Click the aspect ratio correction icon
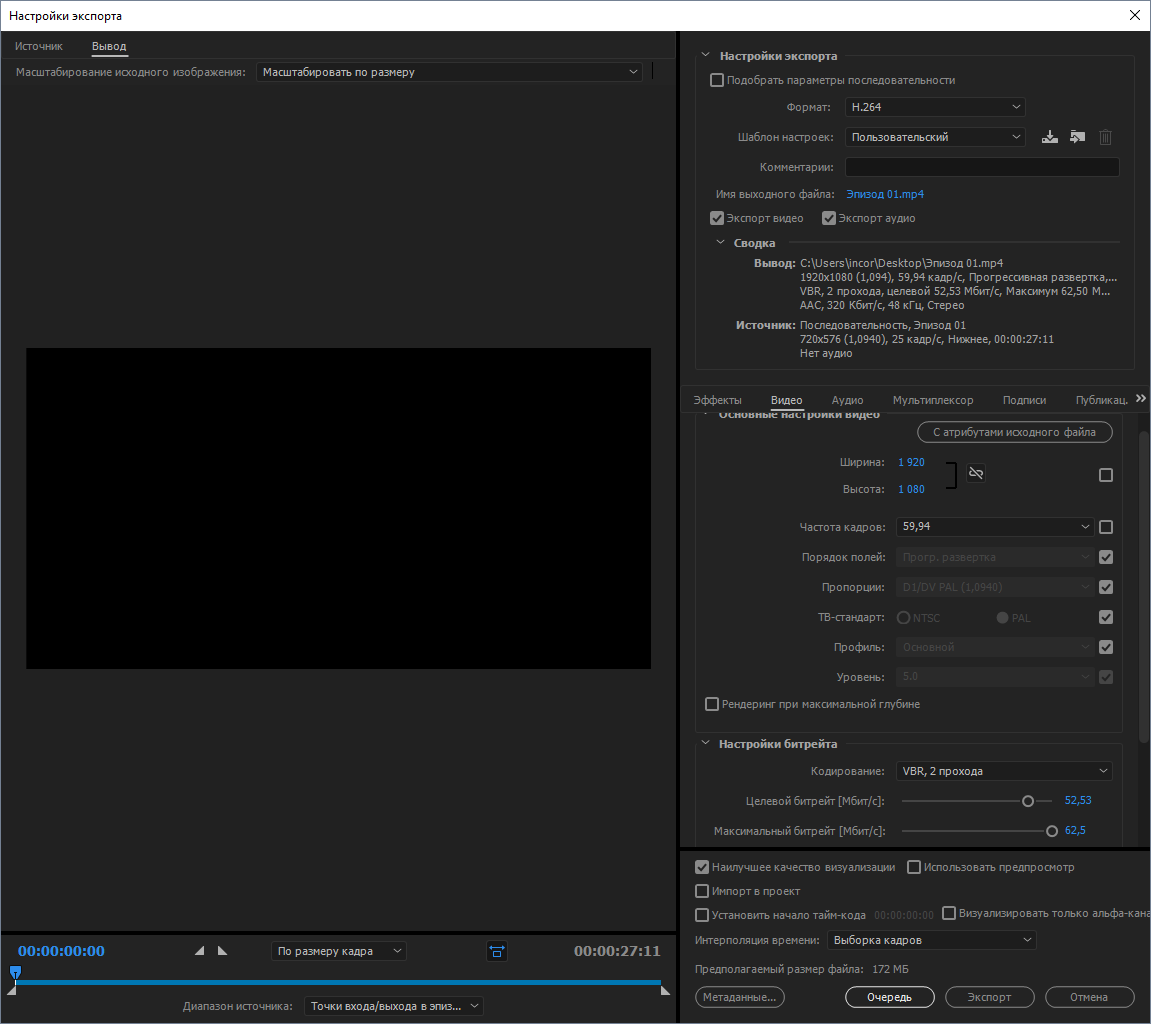This screenshot has width=1151, height=1024. pyautogui.click(x=497, y=951)
